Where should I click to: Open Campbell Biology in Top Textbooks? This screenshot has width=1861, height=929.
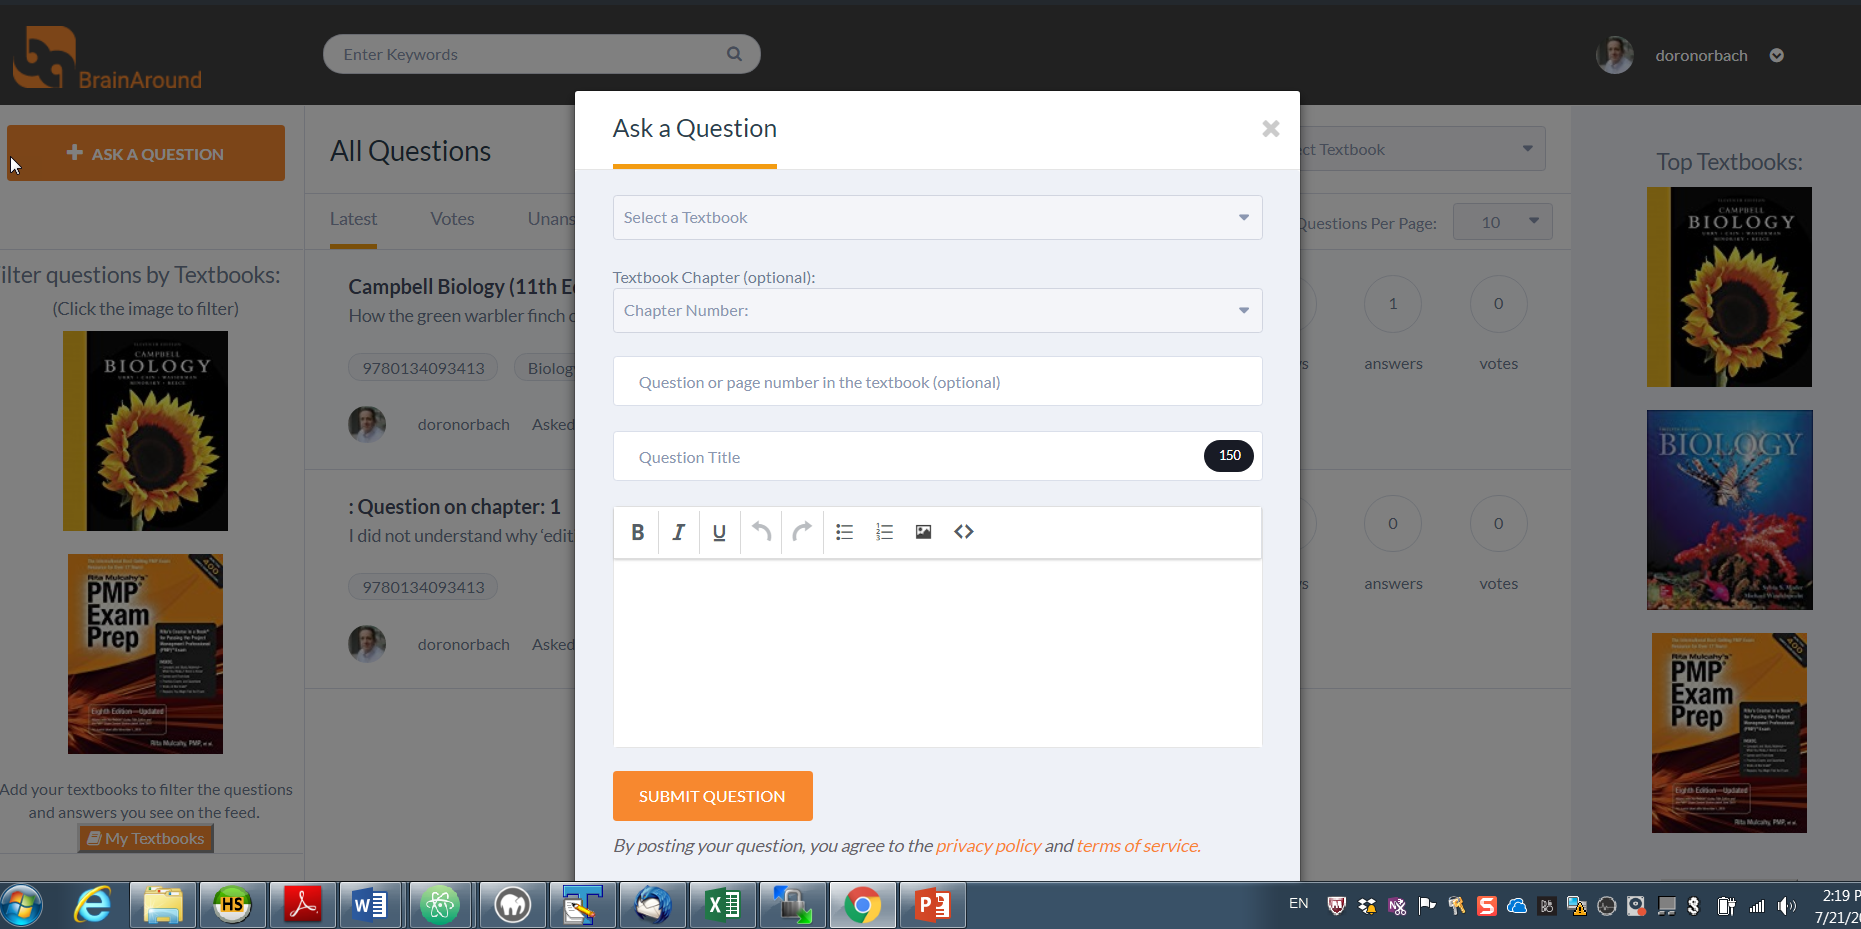1729,287
